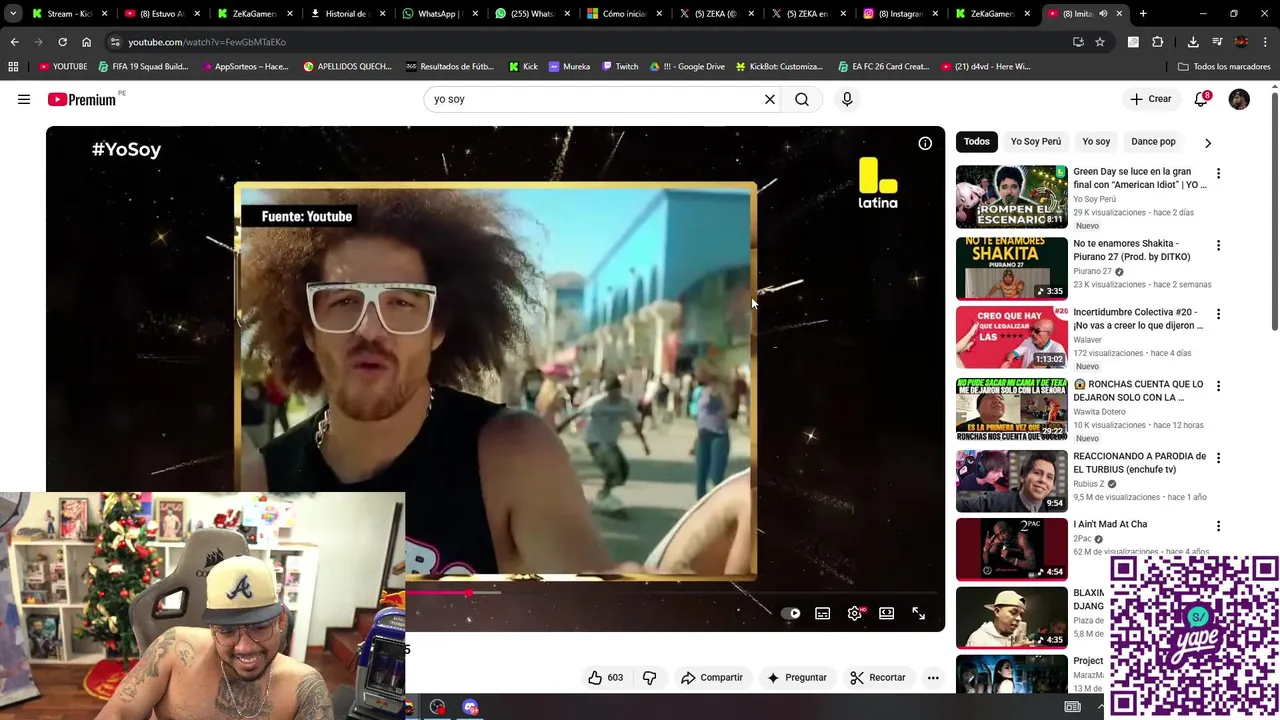Open Green Day American Idiot thumbnail
The width and height of the screenshot is (1280, 720).
pos(1012,197)
